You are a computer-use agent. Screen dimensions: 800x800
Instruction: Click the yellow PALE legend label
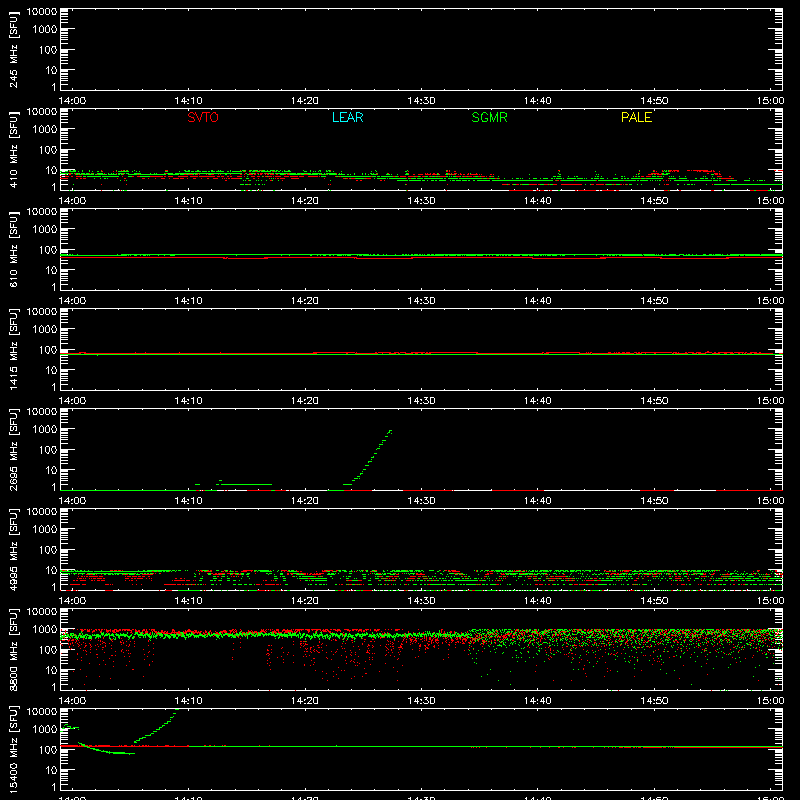pos(636,117)
